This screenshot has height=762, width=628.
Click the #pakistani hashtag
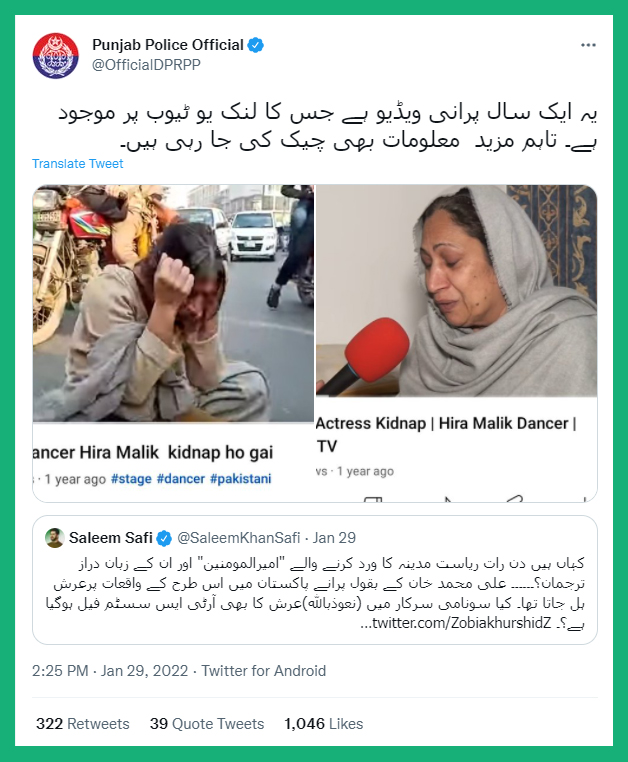coord(241,479)
